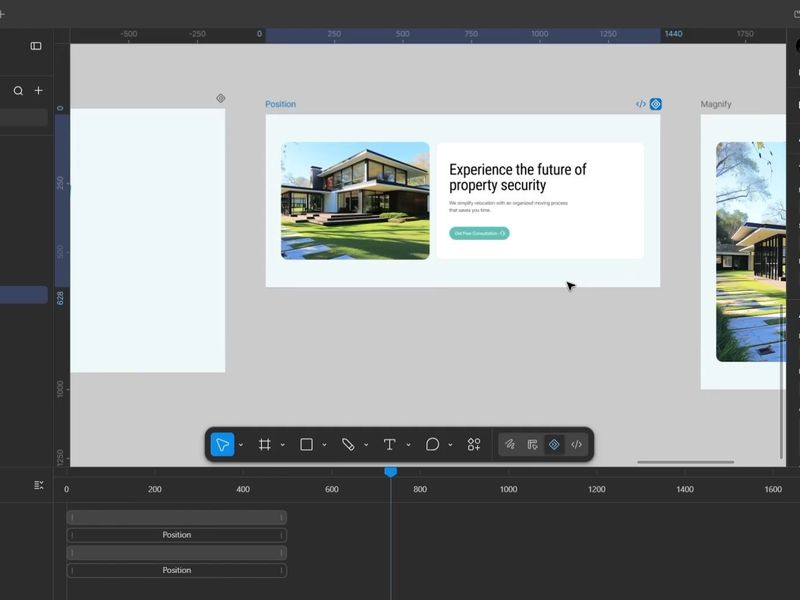Select the Pen tool
800x600 pixels.
tap(348, 444)
